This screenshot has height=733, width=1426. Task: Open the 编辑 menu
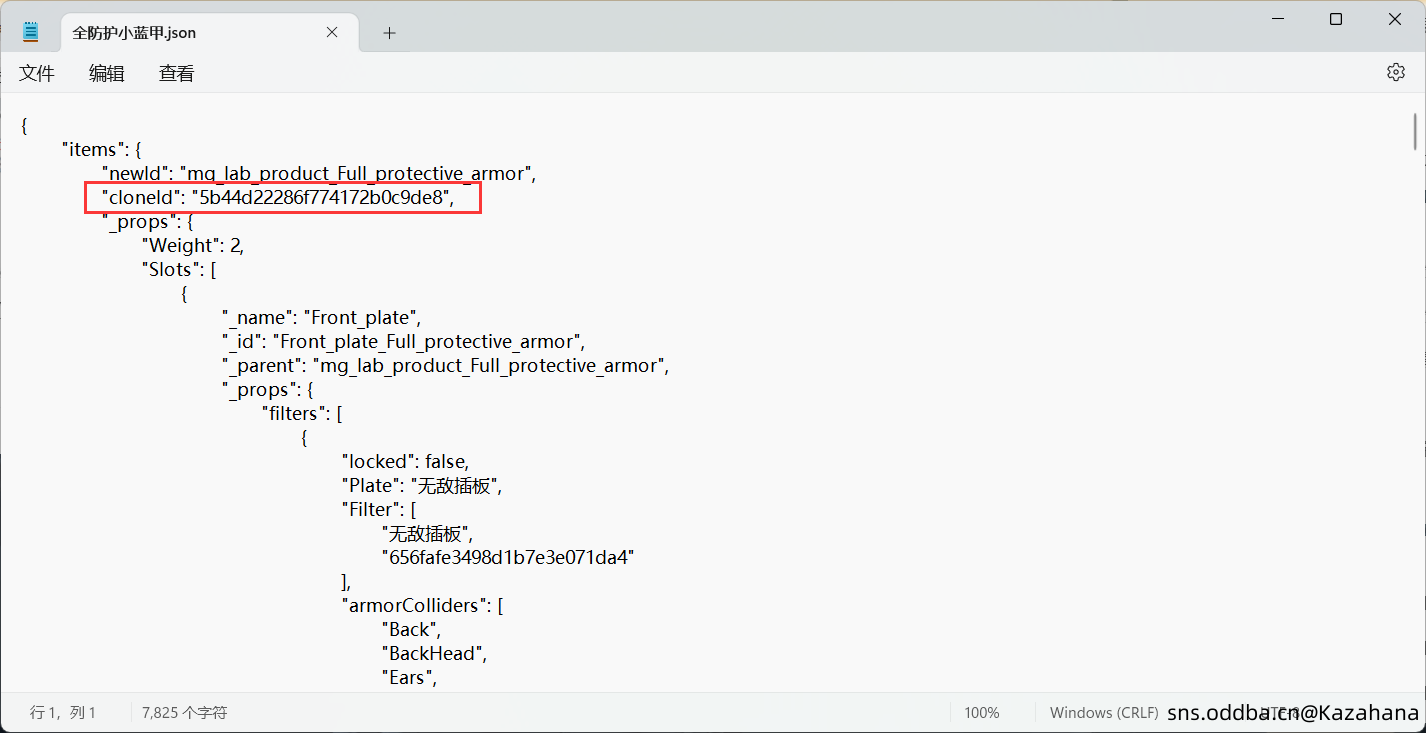pyautogui.click(x=106, y=73)
